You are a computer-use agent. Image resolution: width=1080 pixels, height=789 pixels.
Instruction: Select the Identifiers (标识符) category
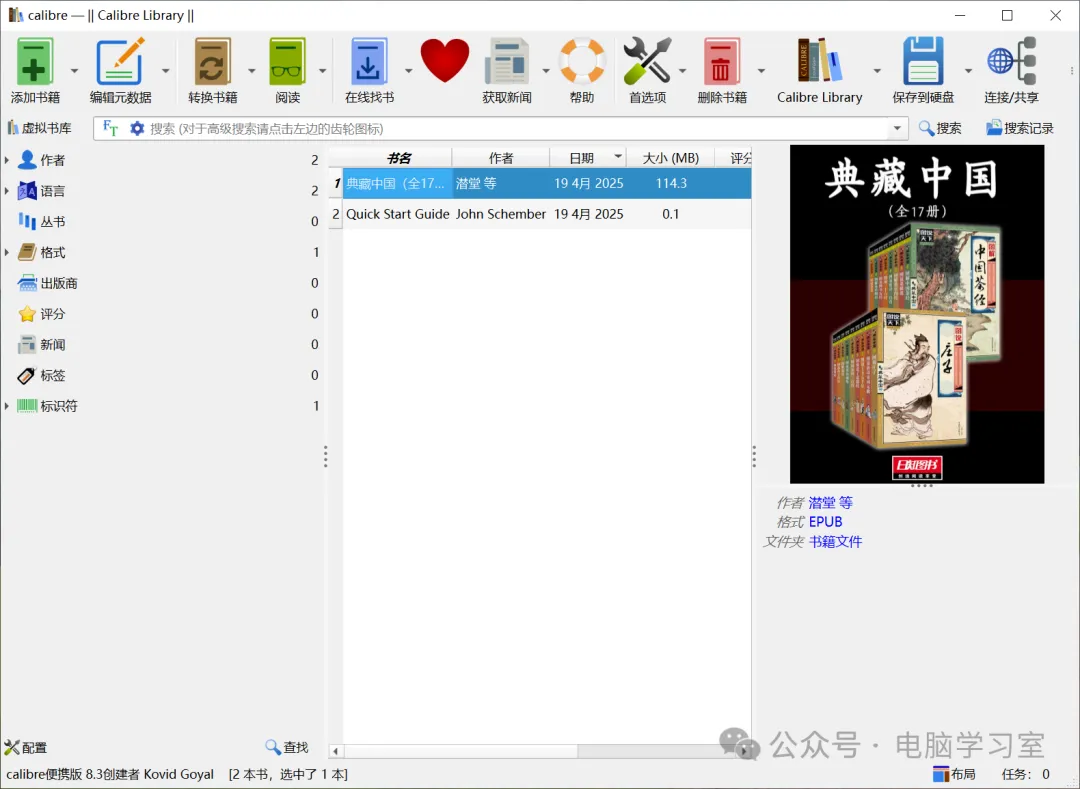click(x=59, y=406)
